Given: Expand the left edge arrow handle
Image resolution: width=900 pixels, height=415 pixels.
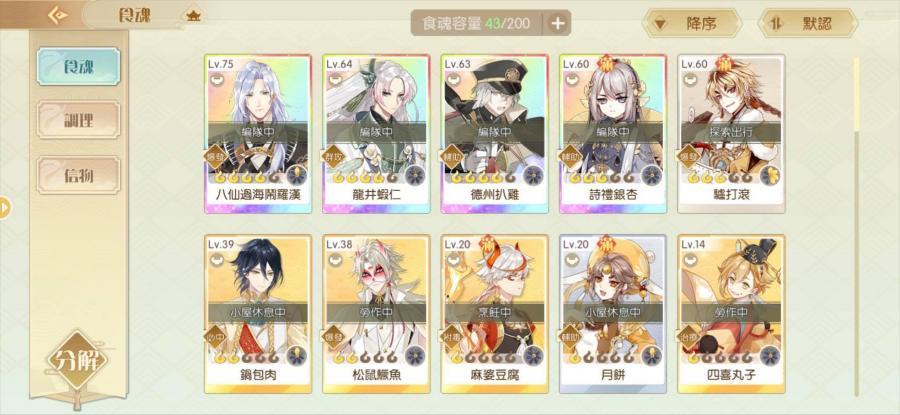Looking at the screenshot, I should pyautogui.click(x=5, y=207).
